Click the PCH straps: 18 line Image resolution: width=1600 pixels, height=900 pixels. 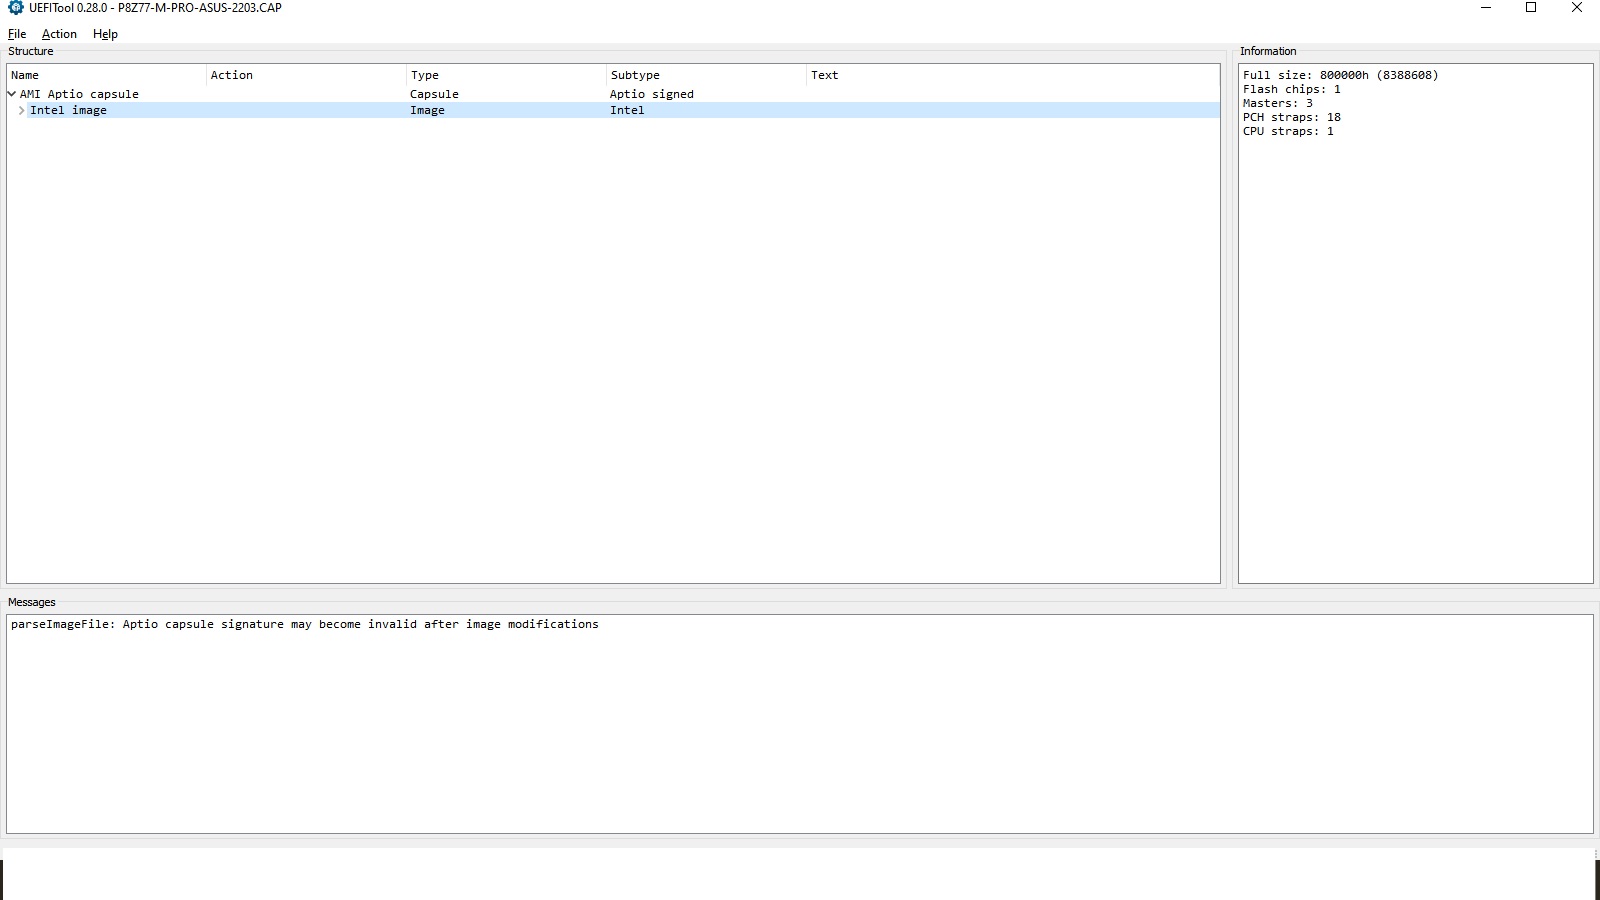[x=1291, y=117]
